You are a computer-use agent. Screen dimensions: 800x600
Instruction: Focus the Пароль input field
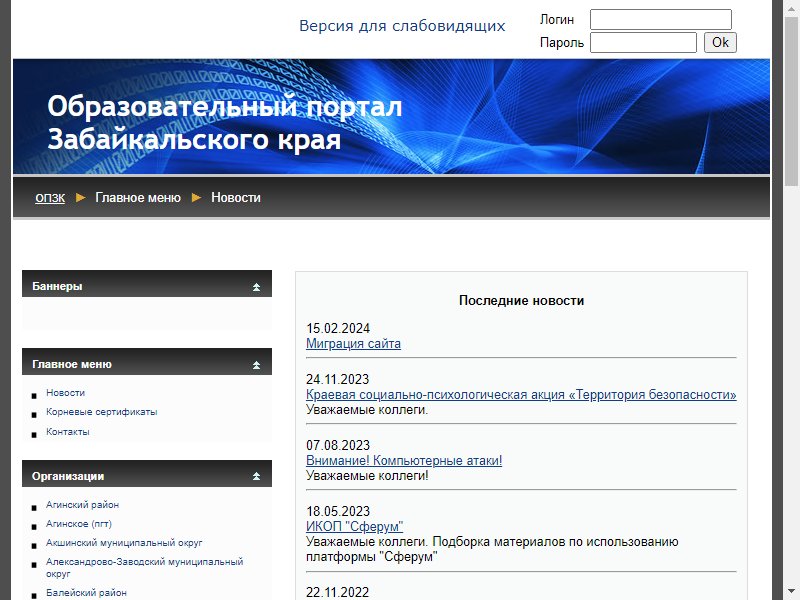(x=643, y=42)
